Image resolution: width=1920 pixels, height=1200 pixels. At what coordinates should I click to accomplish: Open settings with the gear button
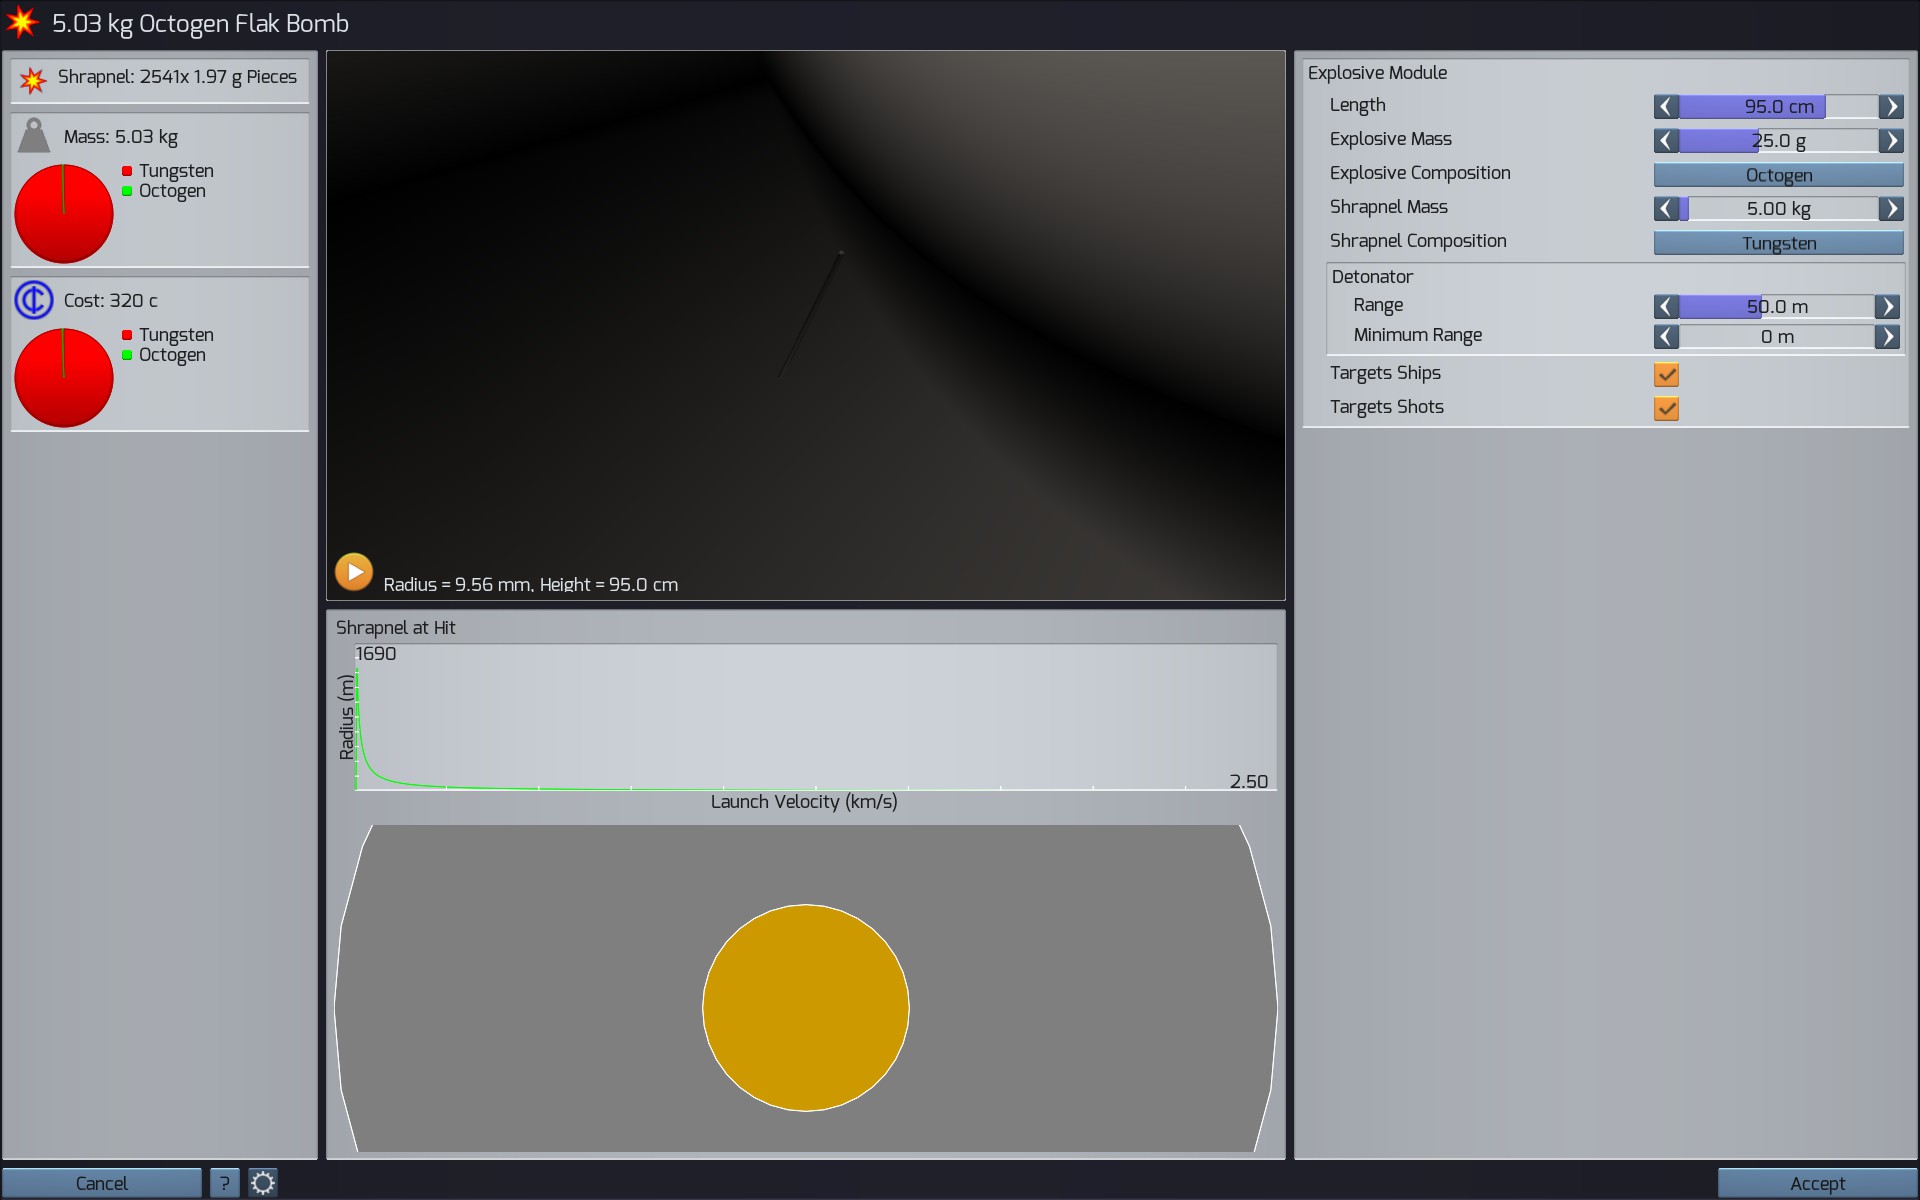pyautogui.click(x=263, y=1183)
